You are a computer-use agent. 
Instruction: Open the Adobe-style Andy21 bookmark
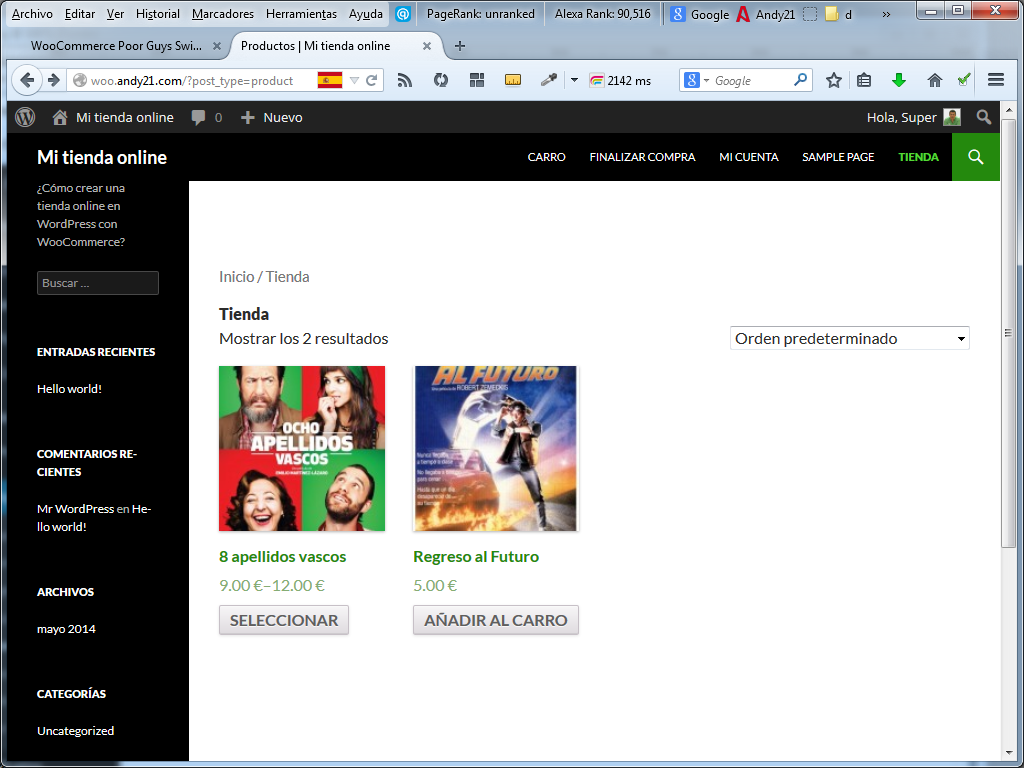point(766,14)
